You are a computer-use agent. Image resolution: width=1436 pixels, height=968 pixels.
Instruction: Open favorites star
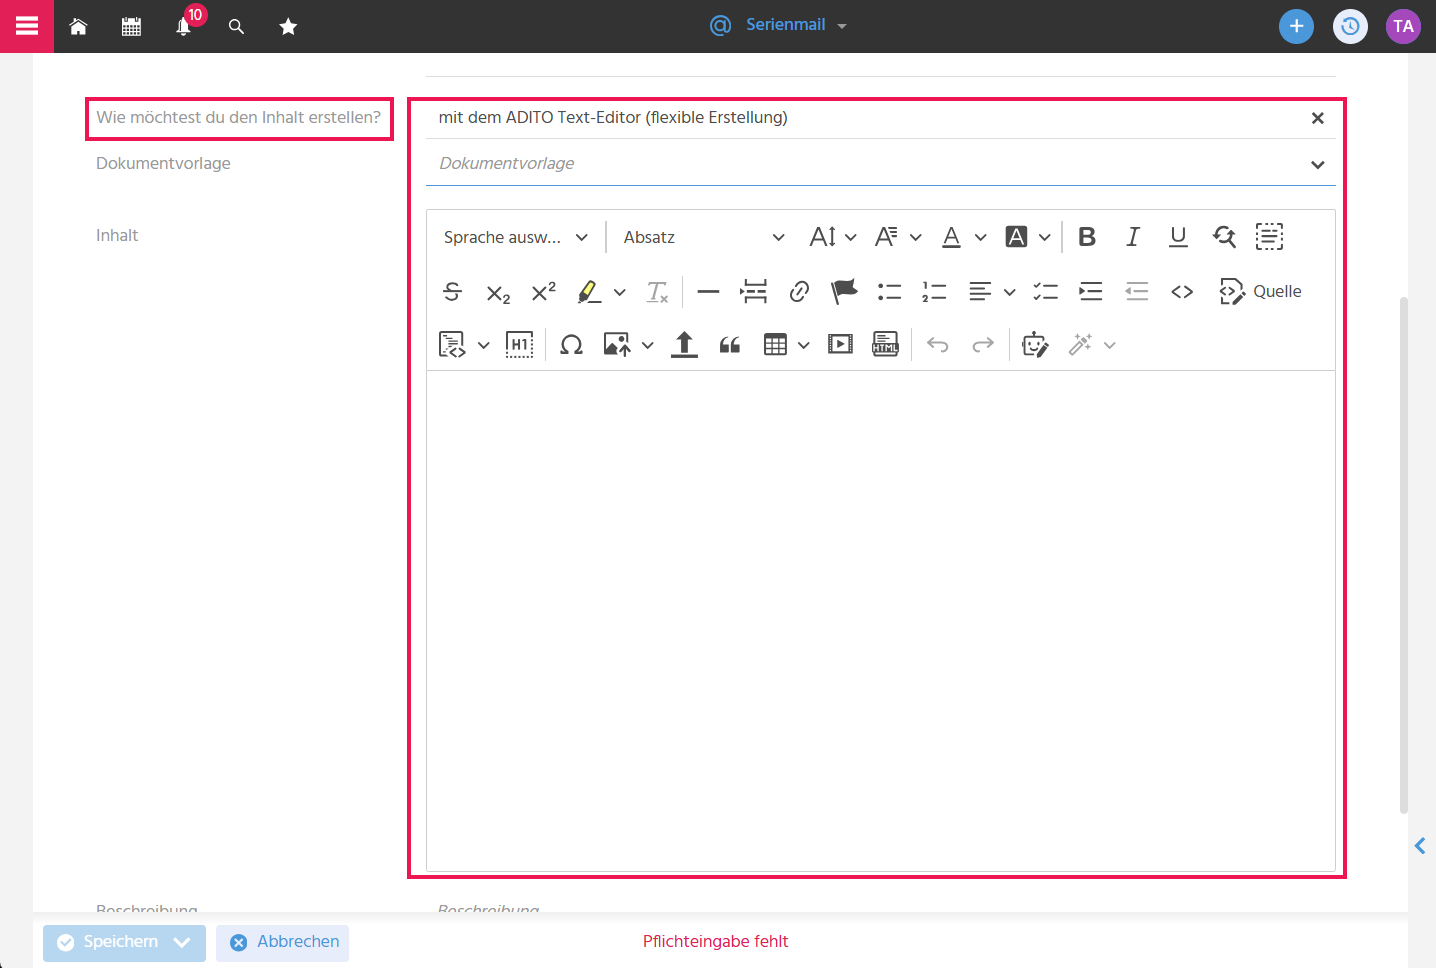coord(288,27)
